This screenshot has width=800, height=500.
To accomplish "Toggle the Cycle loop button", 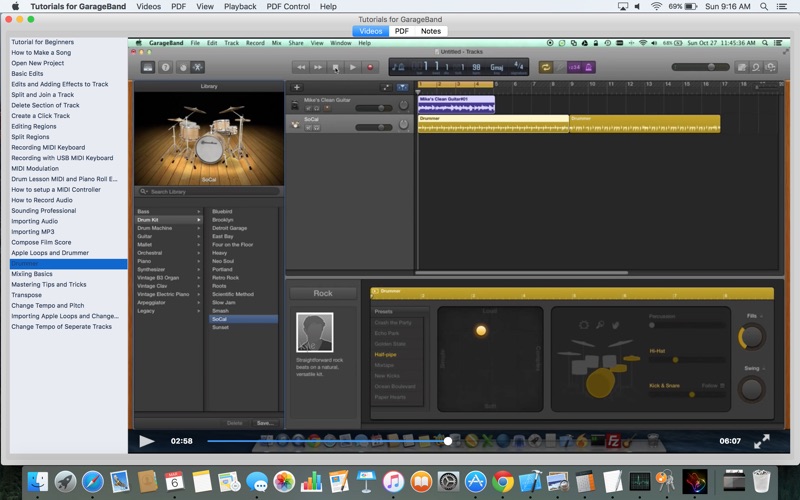I will [545, 67].
